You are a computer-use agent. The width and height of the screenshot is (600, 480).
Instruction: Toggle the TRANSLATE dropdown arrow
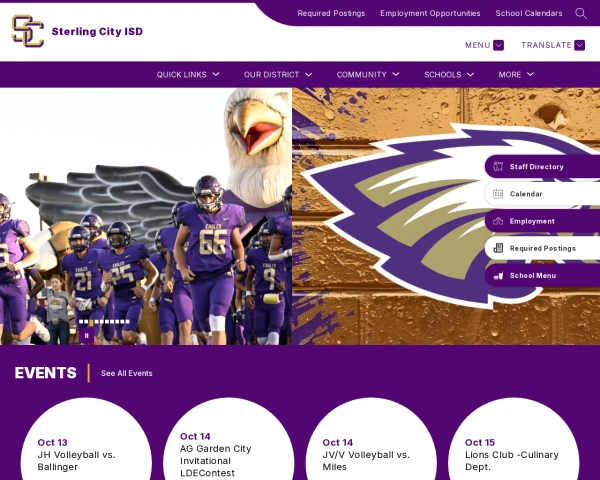pos(579,45)
